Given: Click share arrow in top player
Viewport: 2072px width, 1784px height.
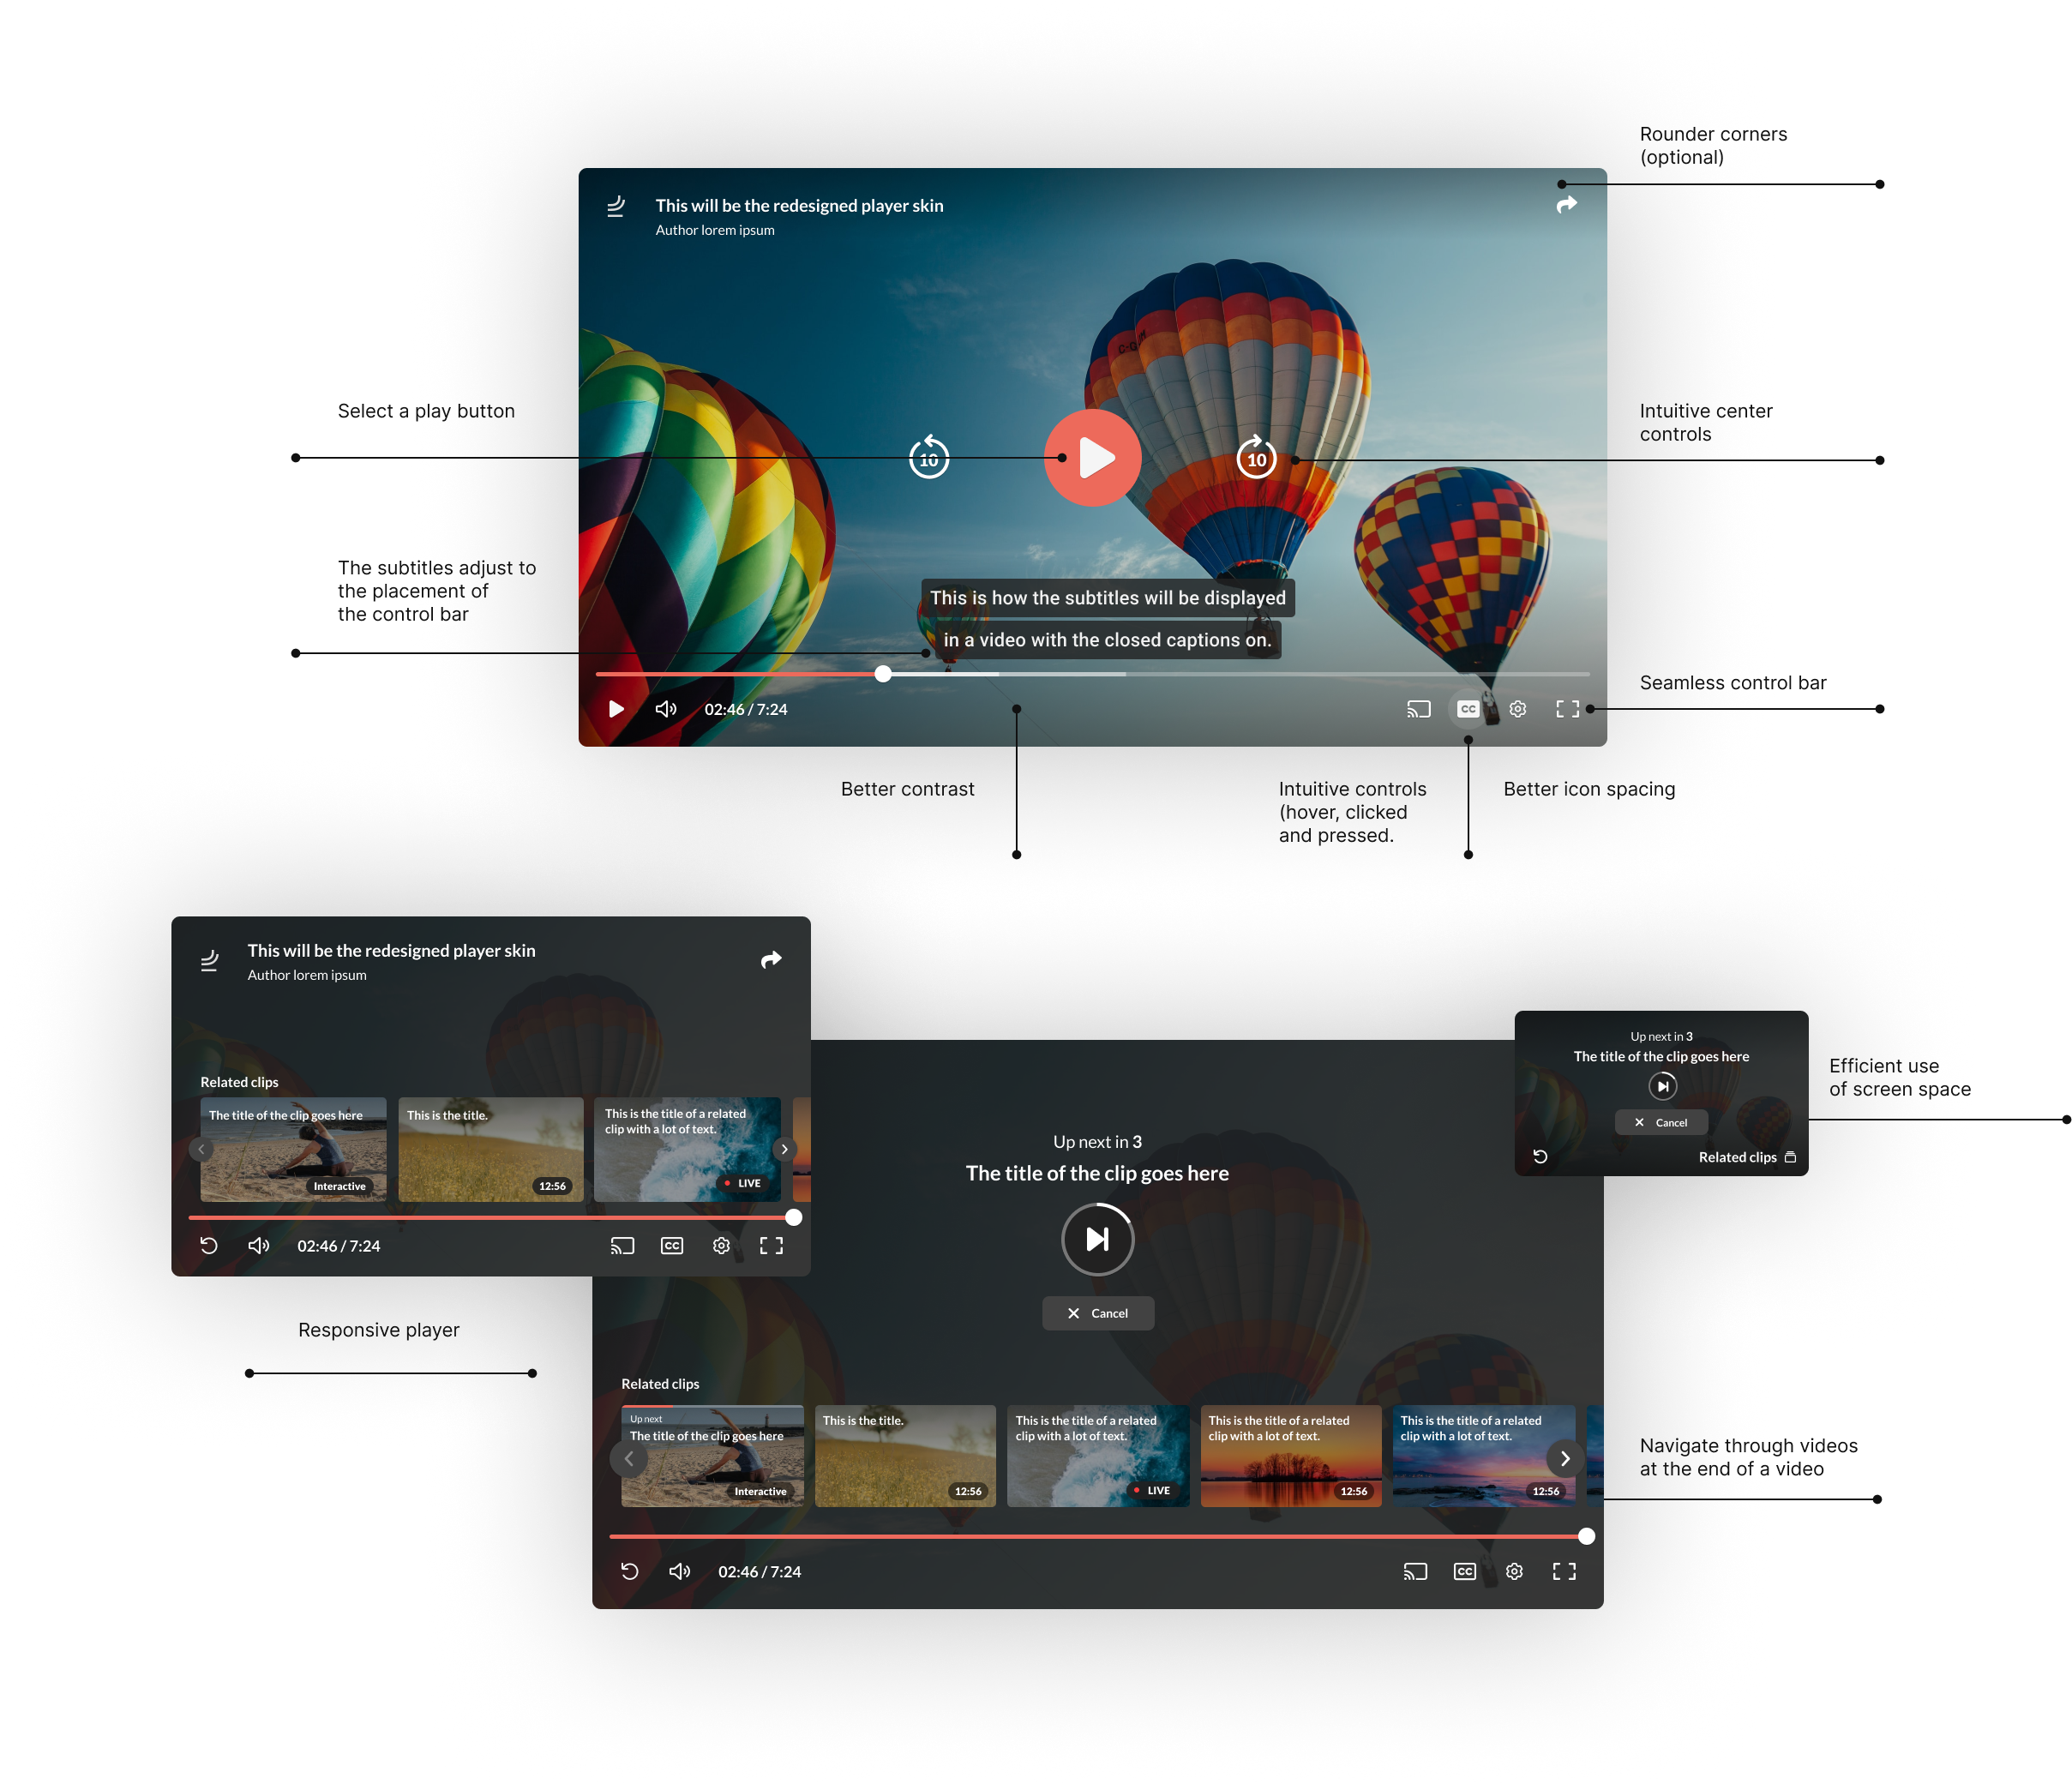Looking at the screenshot, I should tap(1567, 204).
